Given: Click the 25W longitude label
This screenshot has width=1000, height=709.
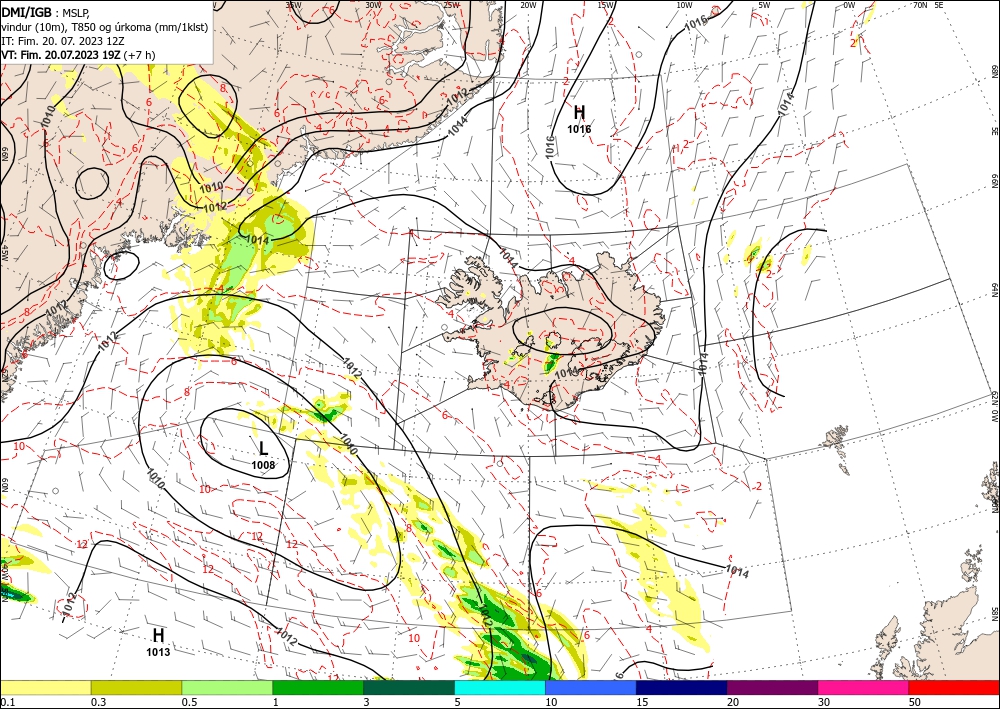Looking at the screenshot, I should [452, 5].
